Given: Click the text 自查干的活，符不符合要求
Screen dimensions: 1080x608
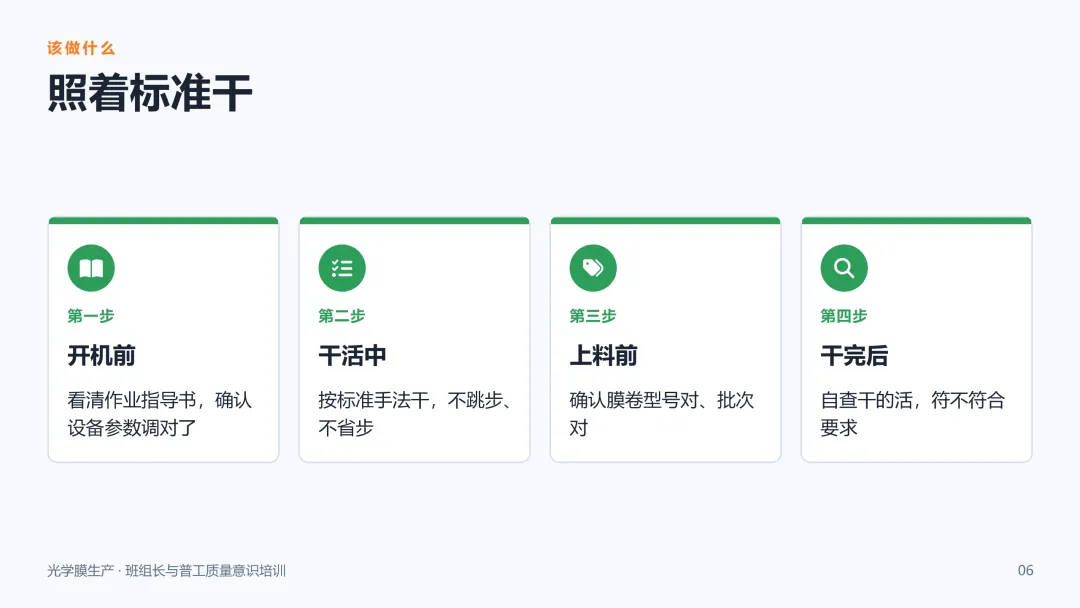Looking at the screenshot, I should click(x=913, y=414).
